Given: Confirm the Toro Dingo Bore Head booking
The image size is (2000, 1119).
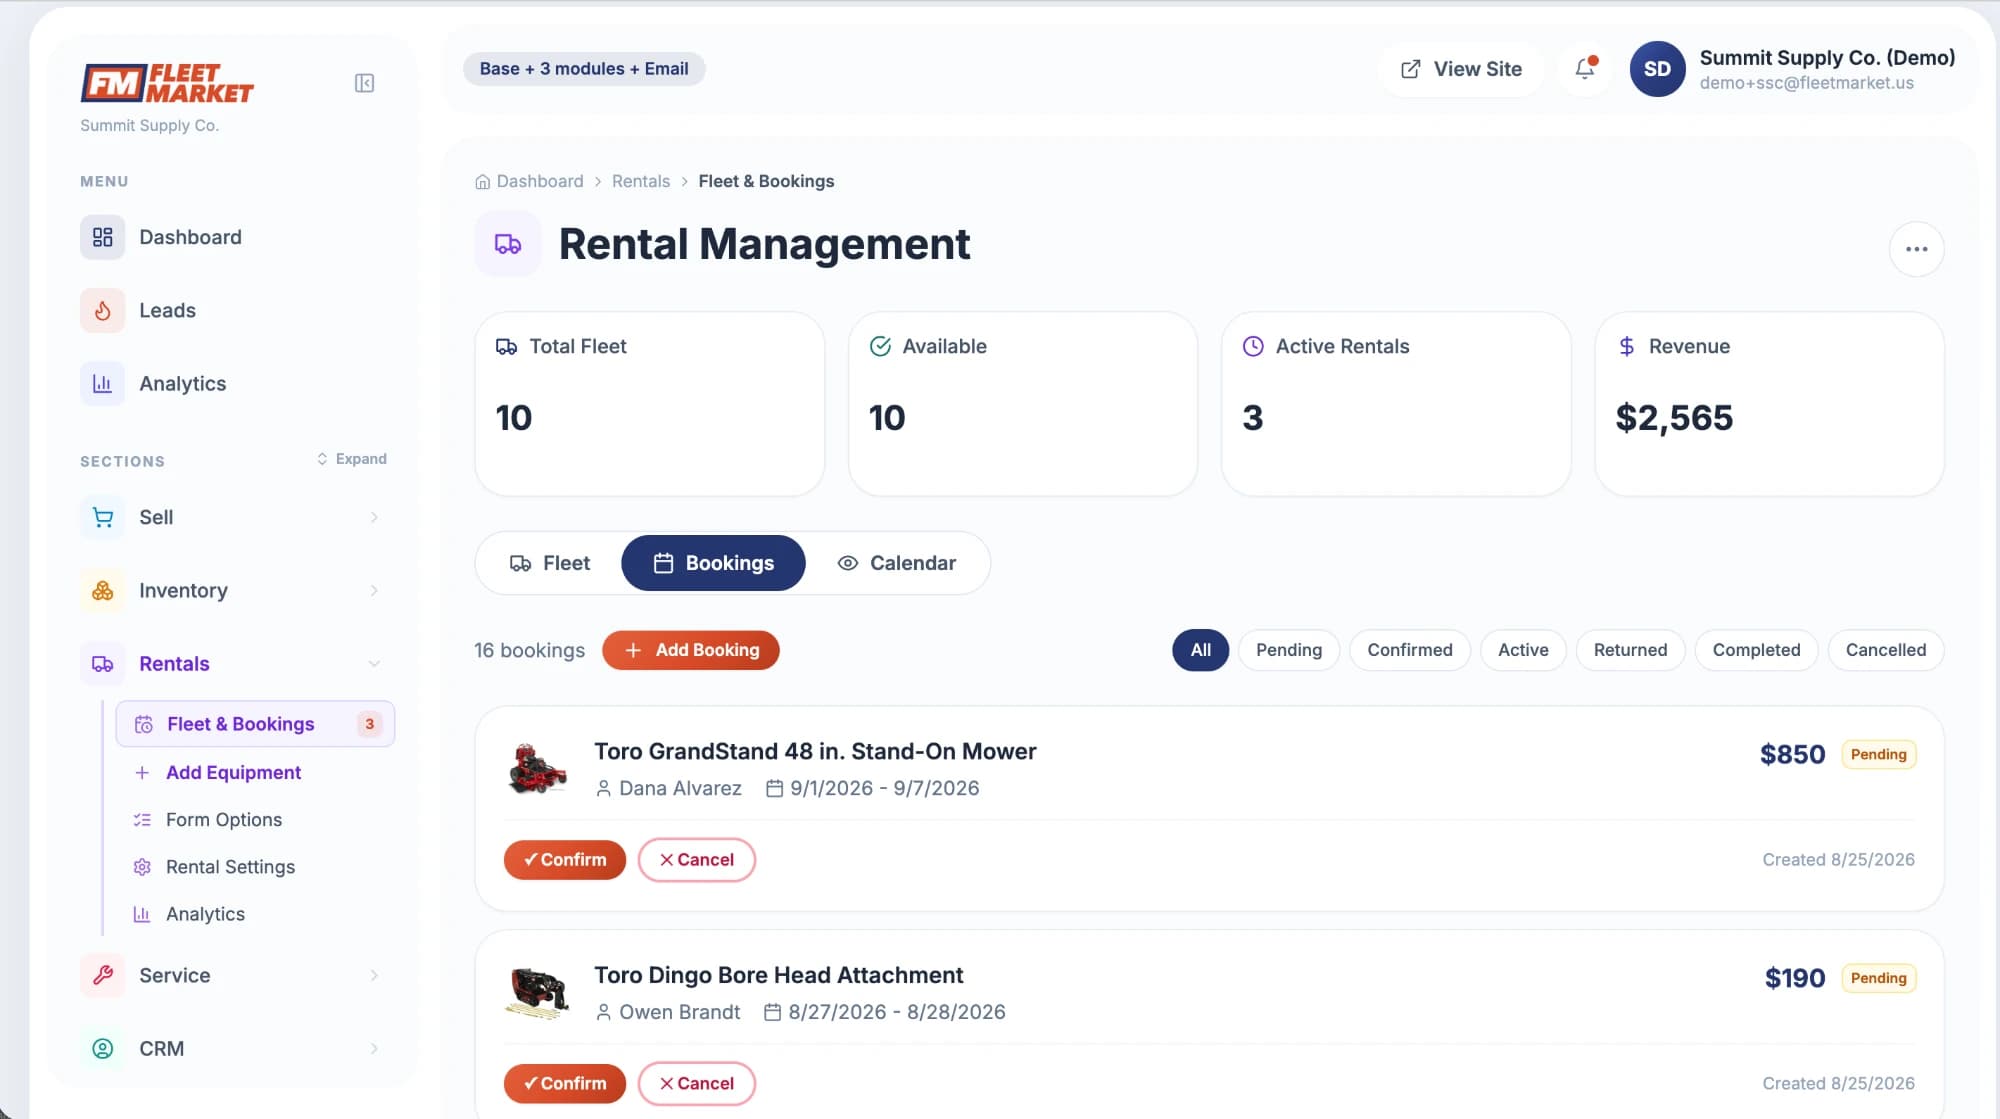Looking at the screenshot, I should coord(565,1083).
